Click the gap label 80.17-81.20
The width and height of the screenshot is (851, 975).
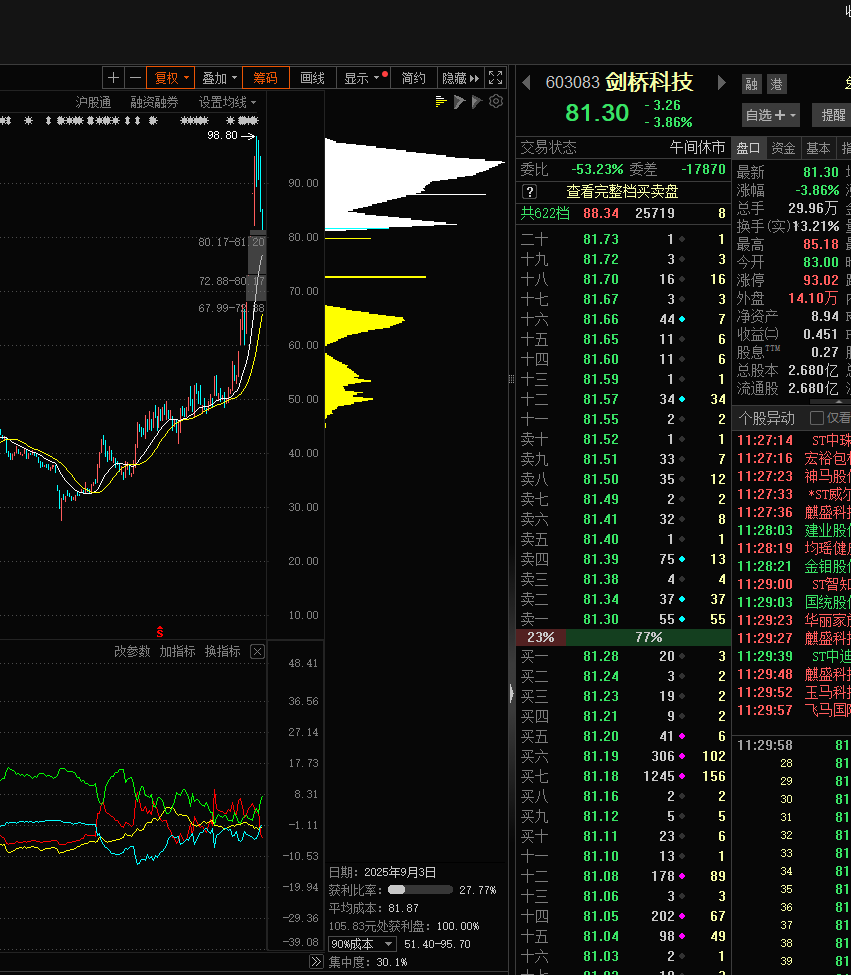[231, 241]
